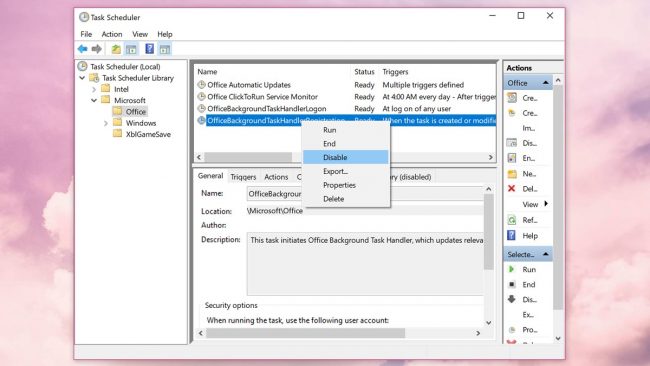Click the task Name input field
This screenshot has width=650, height=366.
coord(365,194)
